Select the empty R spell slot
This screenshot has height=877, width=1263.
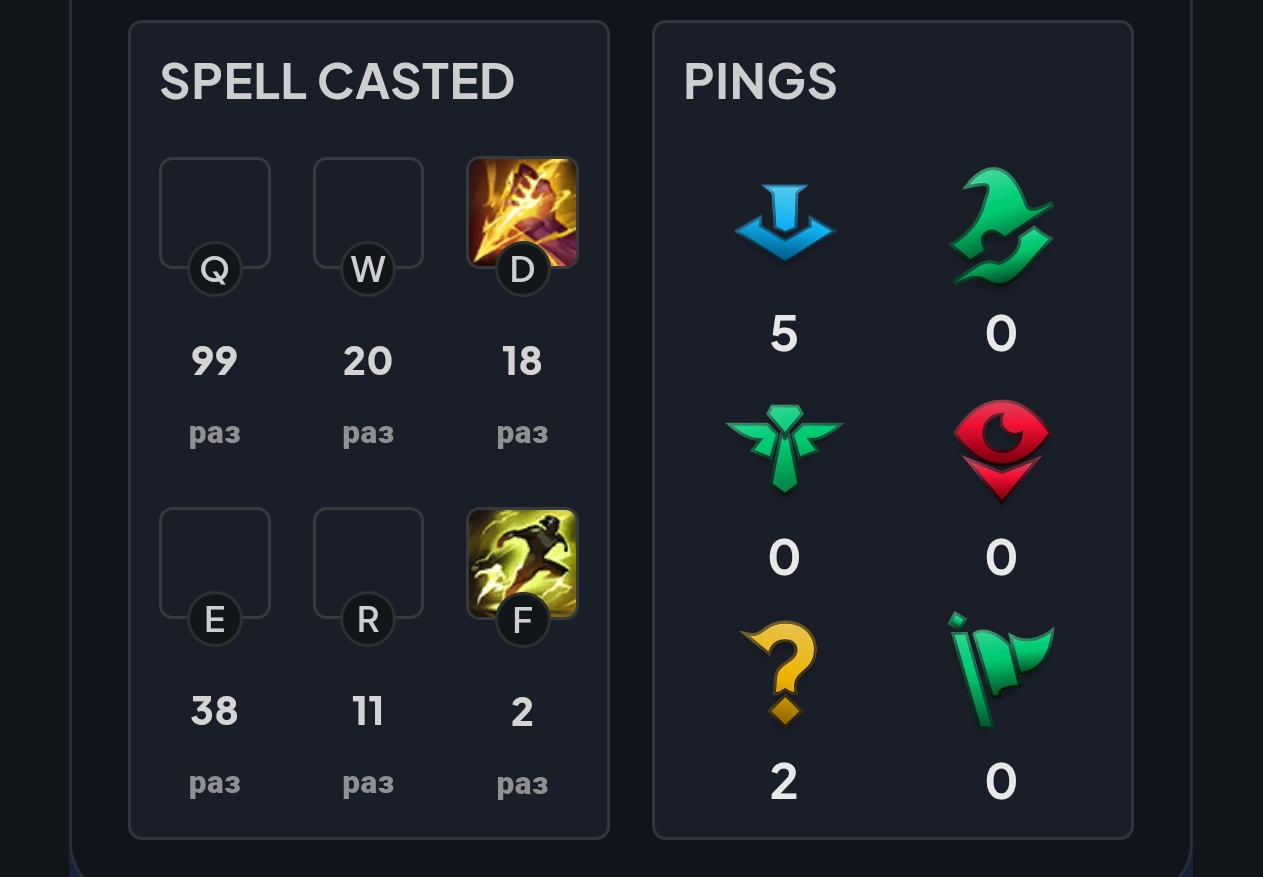(368, 557)
